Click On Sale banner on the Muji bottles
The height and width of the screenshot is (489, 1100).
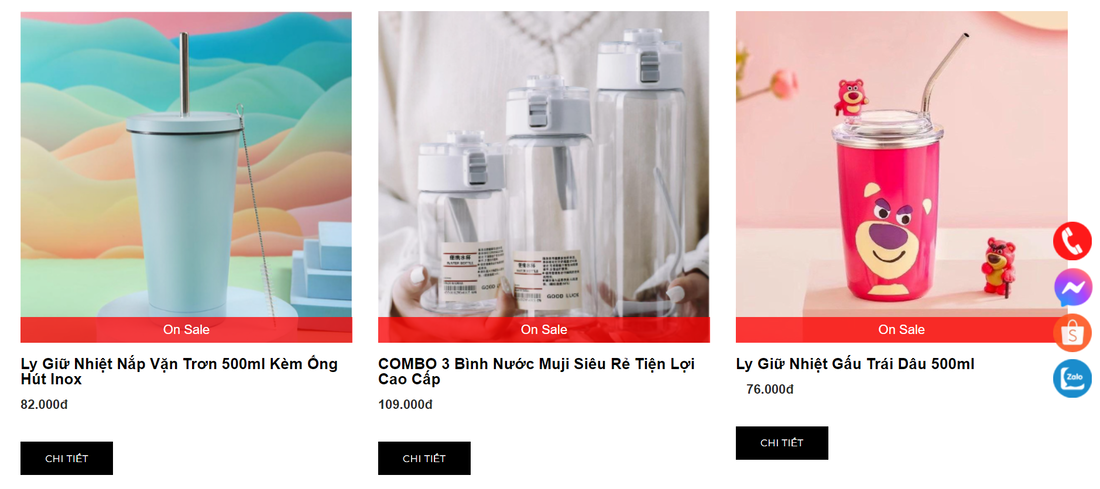(544, 330)
